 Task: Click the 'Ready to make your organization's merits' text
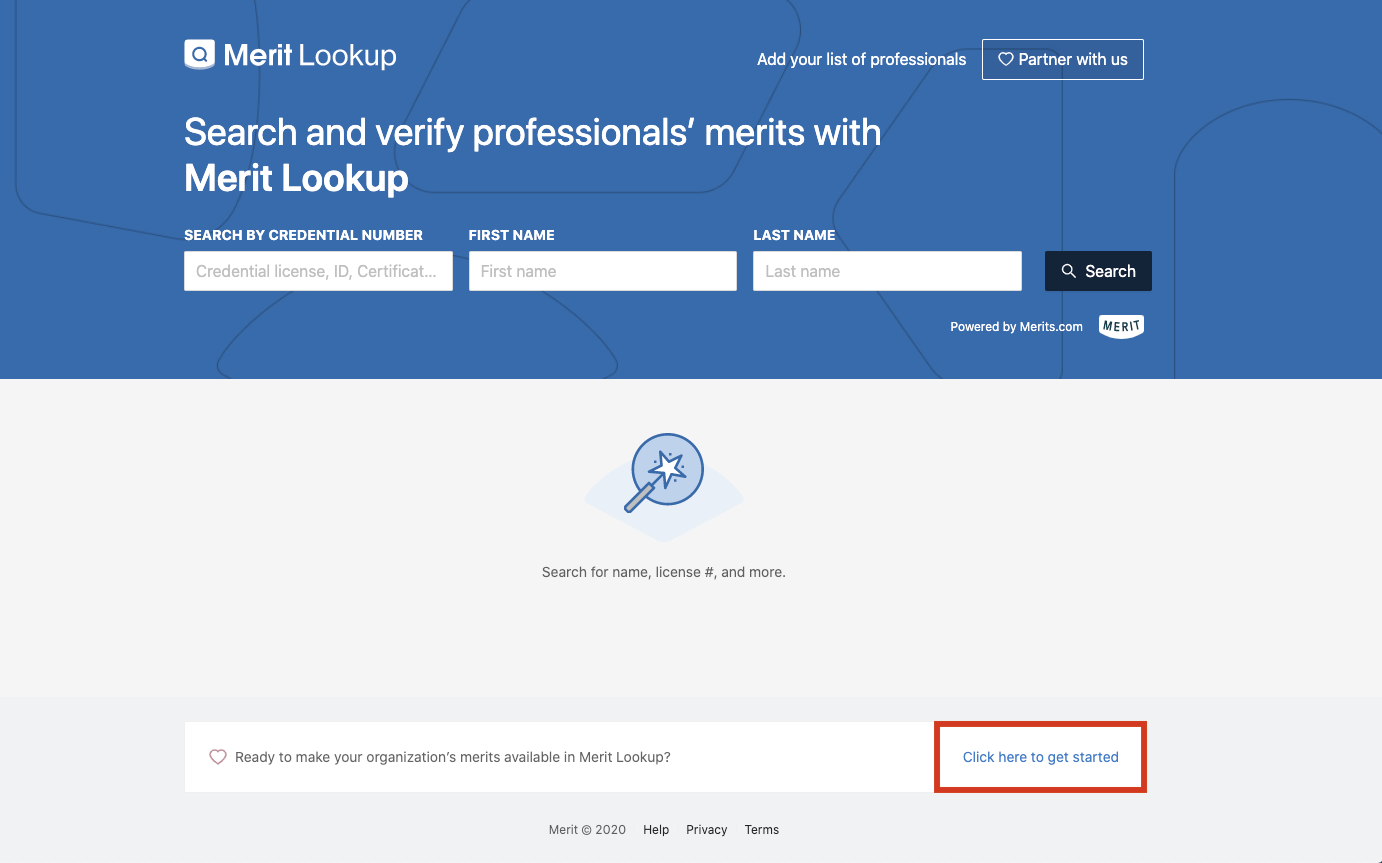[x=453, y=757]
